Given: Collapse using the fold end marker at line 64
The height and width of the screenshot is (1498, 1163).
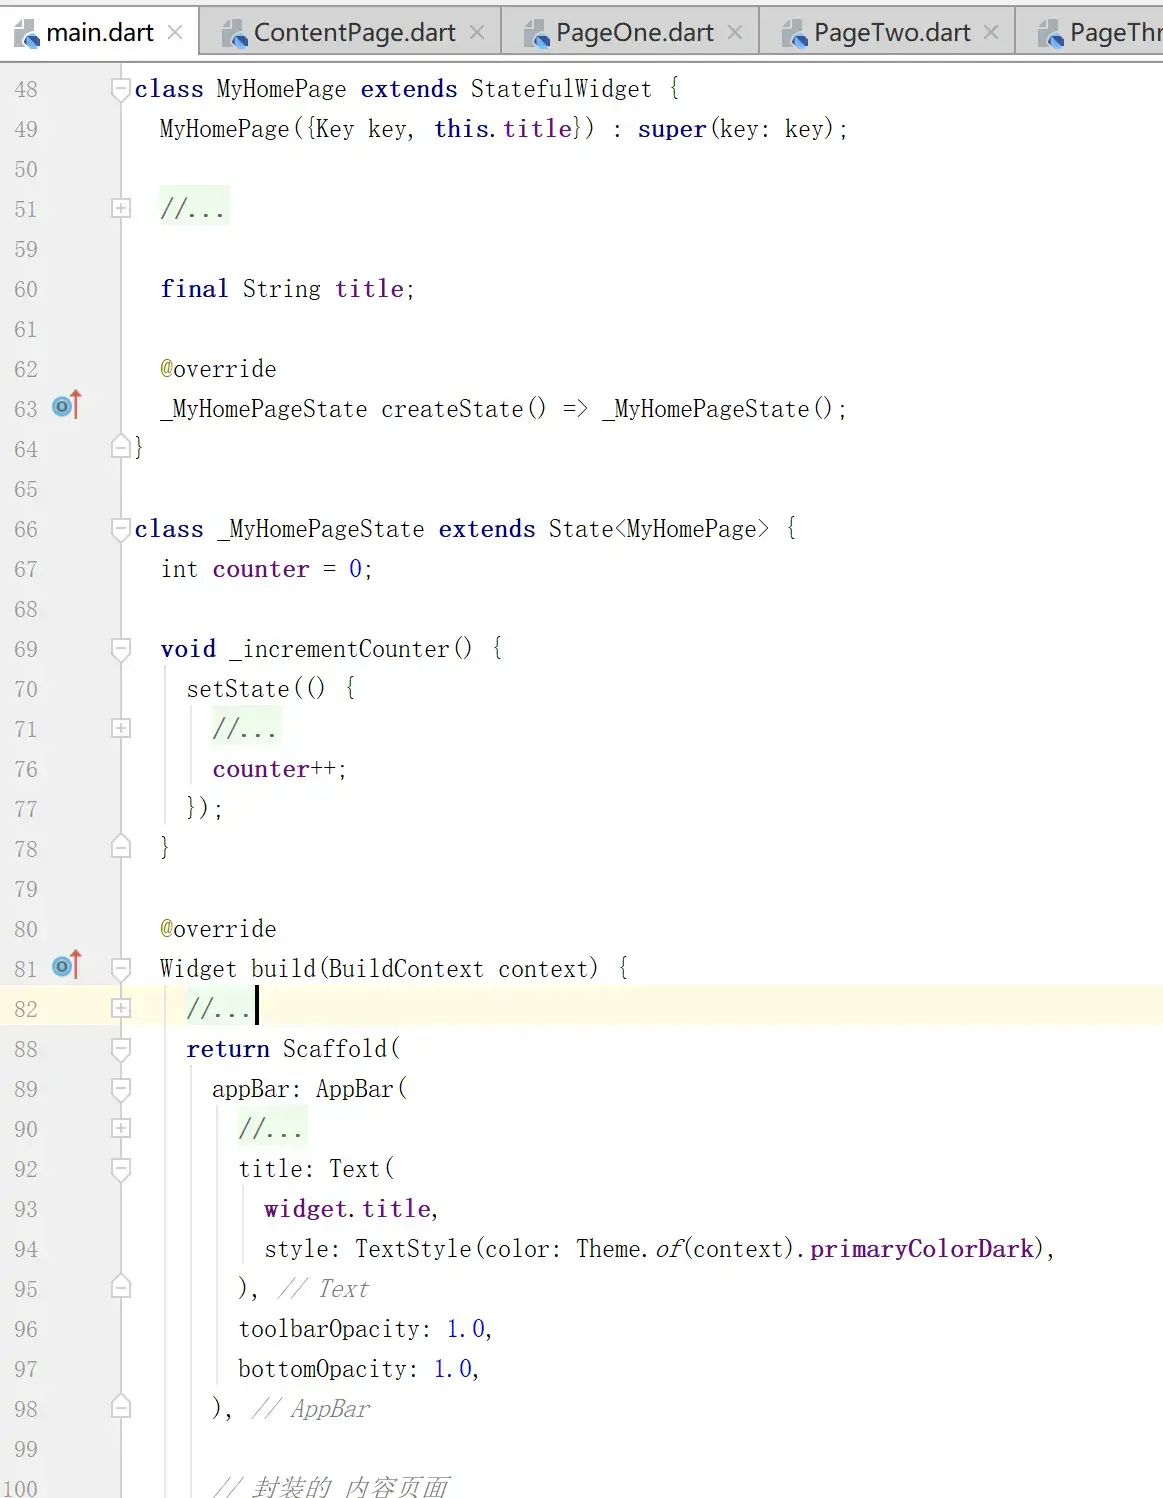Looking at the screenshot, I should (121, 447).
